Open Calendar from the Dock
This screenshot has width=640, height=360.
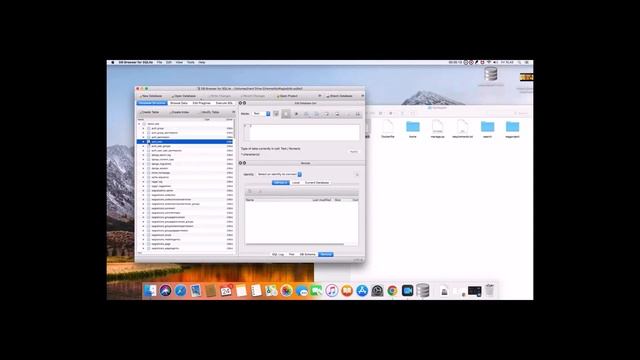(x=226, y=291)
